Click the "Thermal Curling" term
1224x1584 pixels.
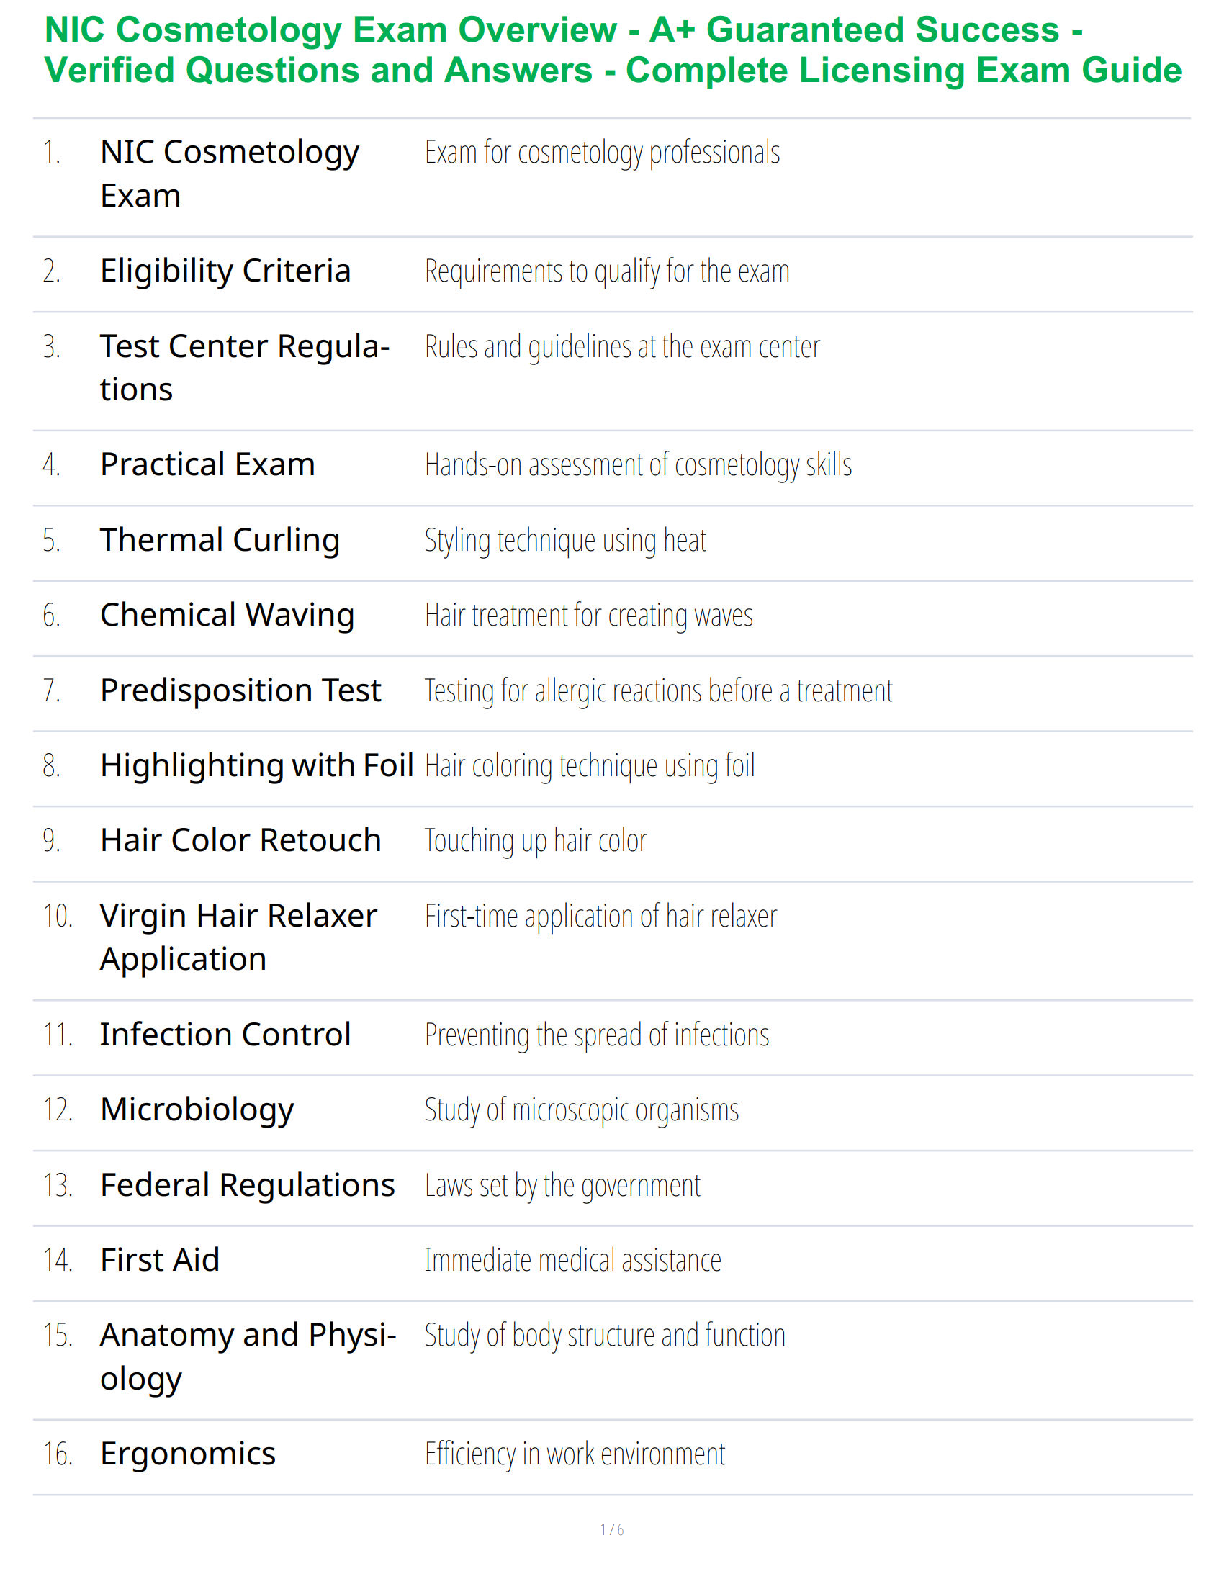tap(219, 540)
